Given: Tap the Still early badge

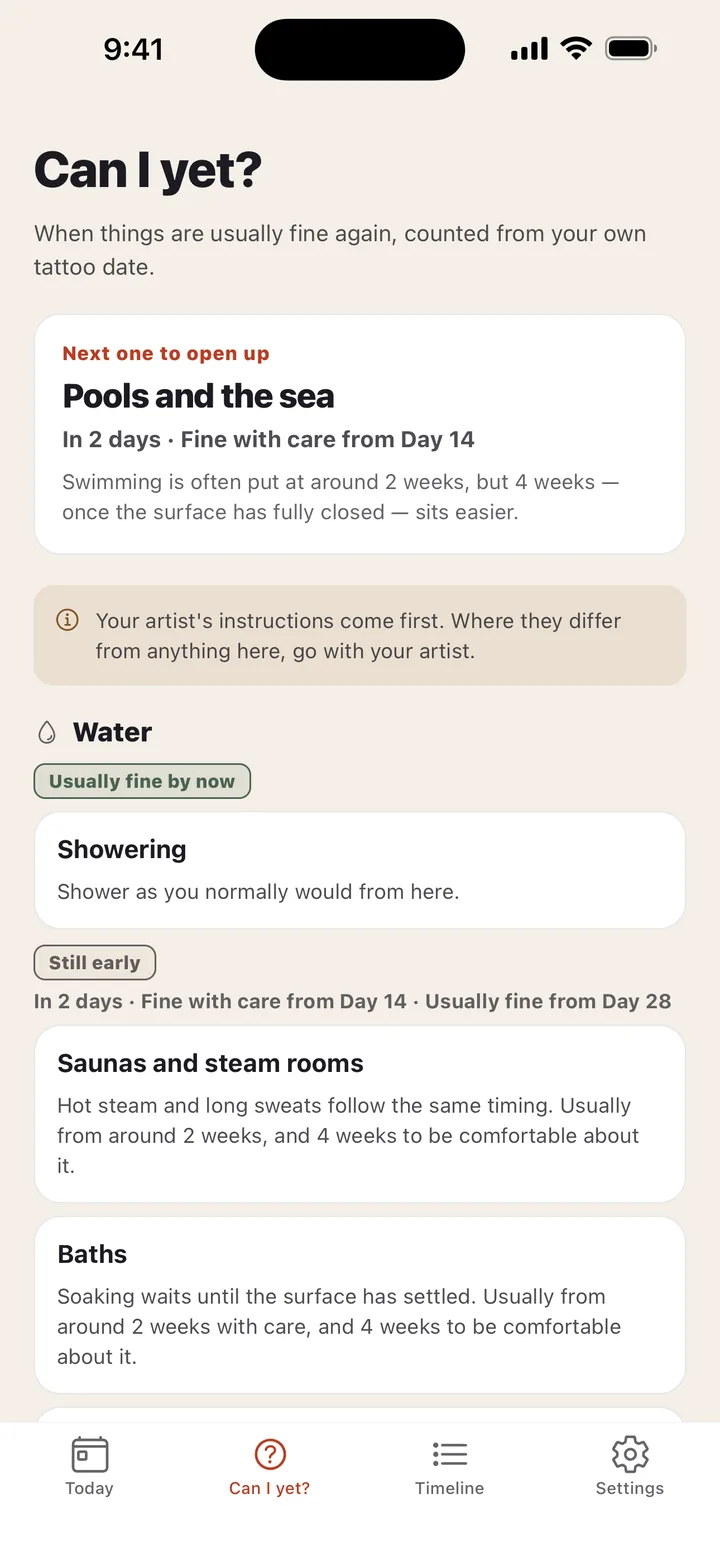Looking at the screenshot, I should (95, 962).
